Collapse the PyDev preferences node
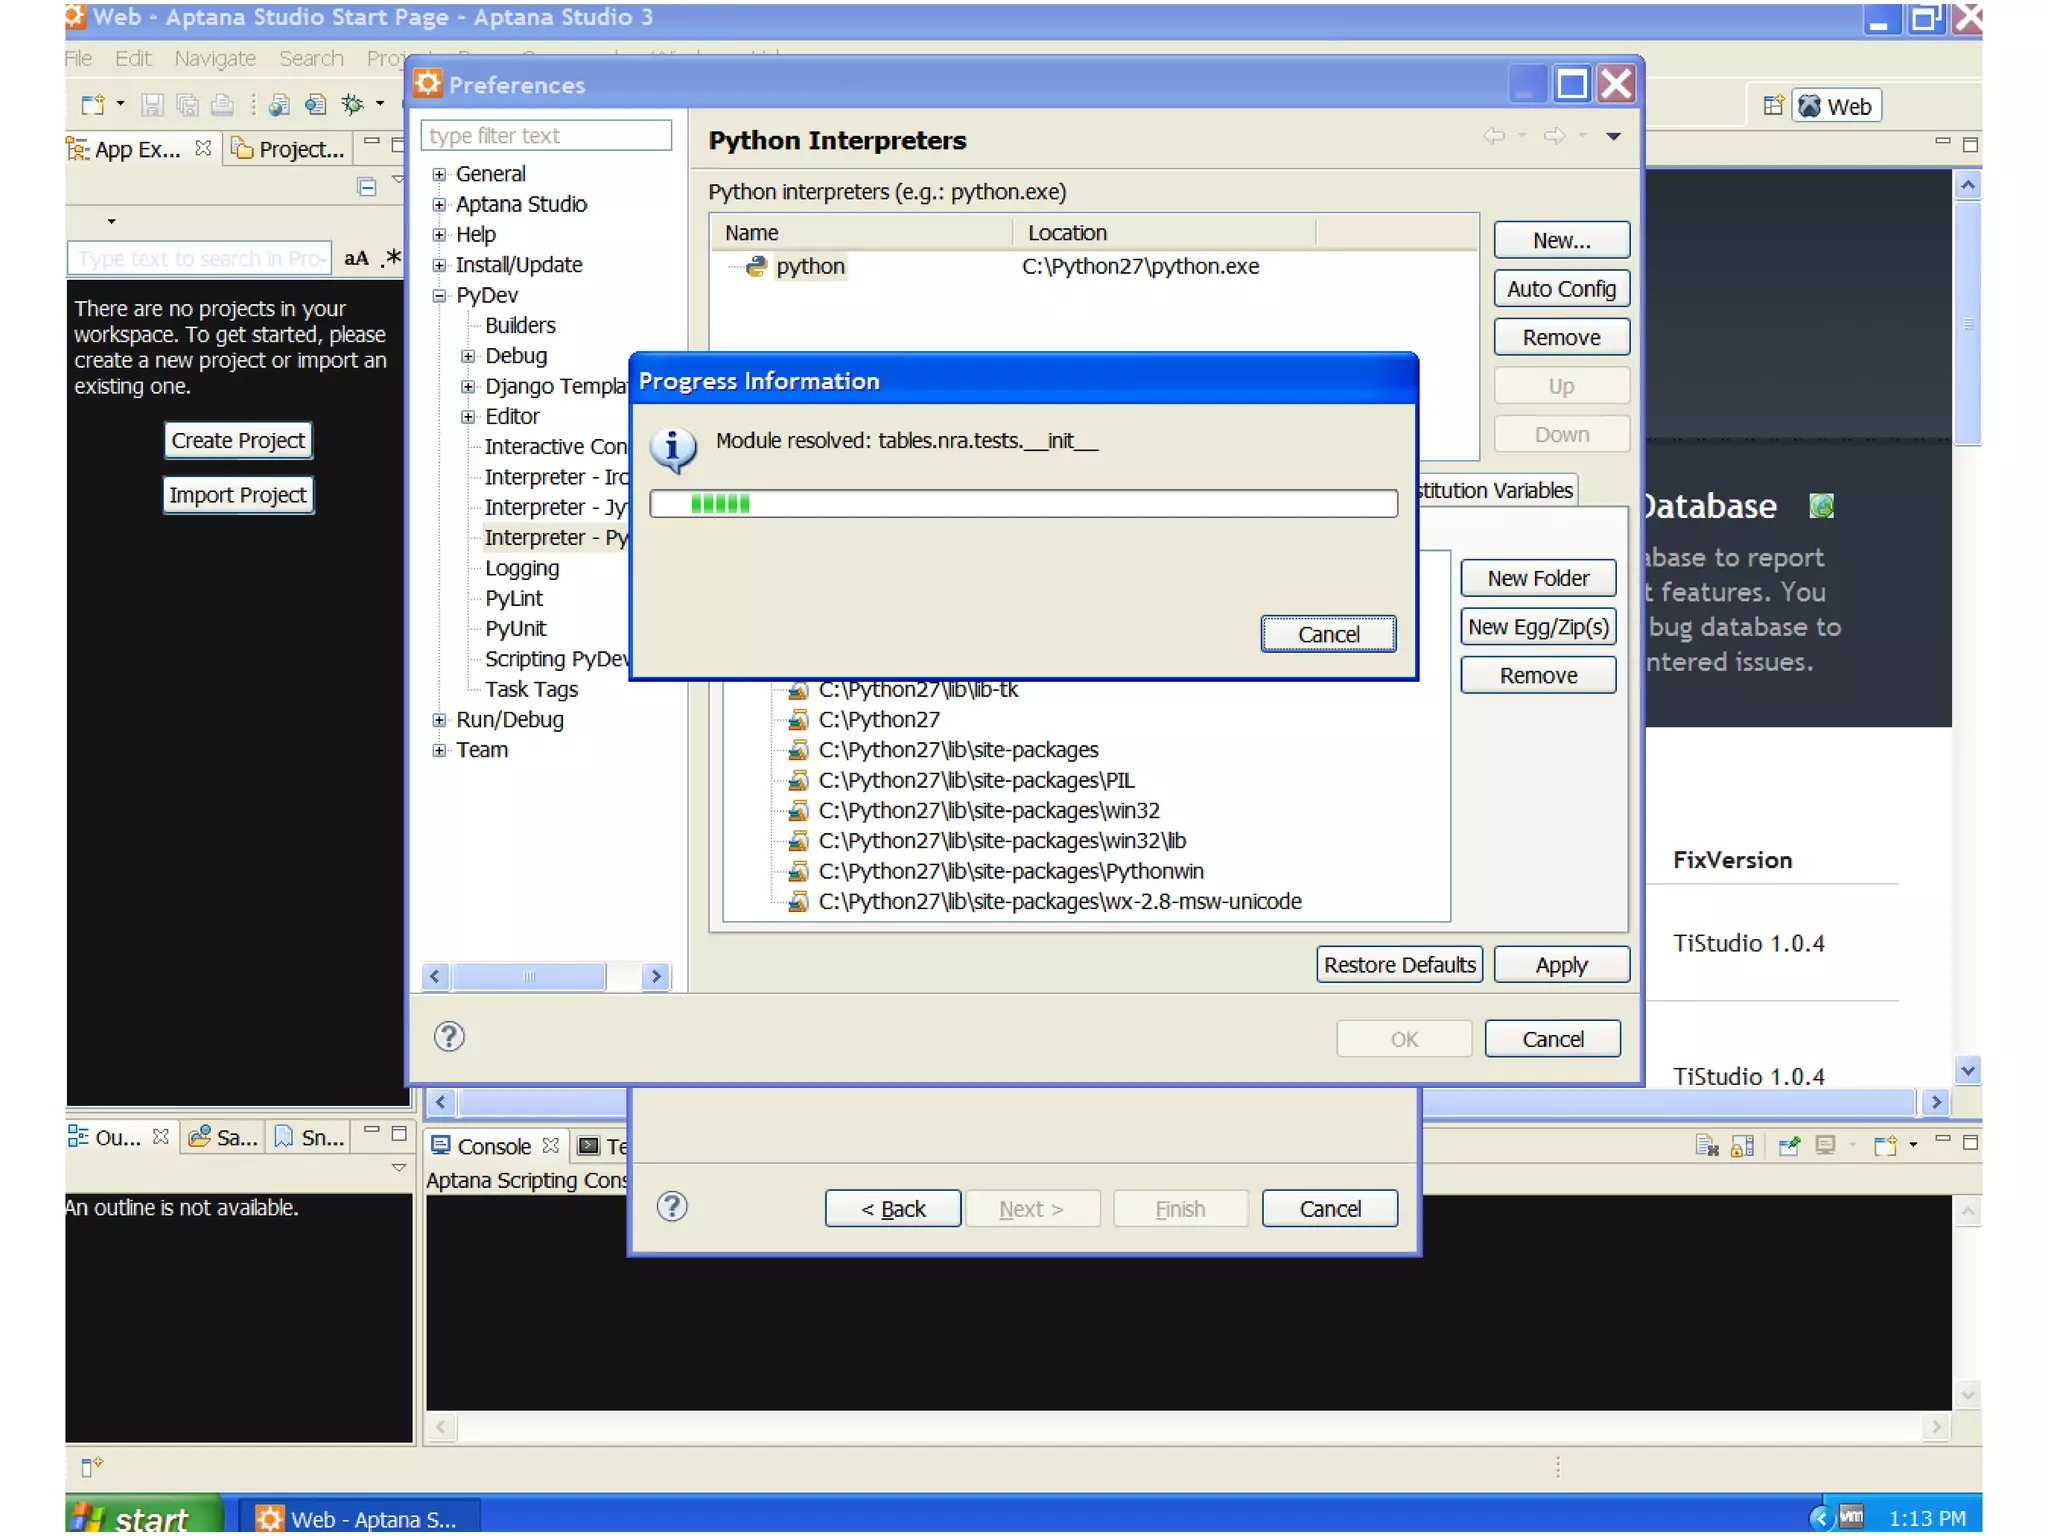 click(x=439, y=295)
